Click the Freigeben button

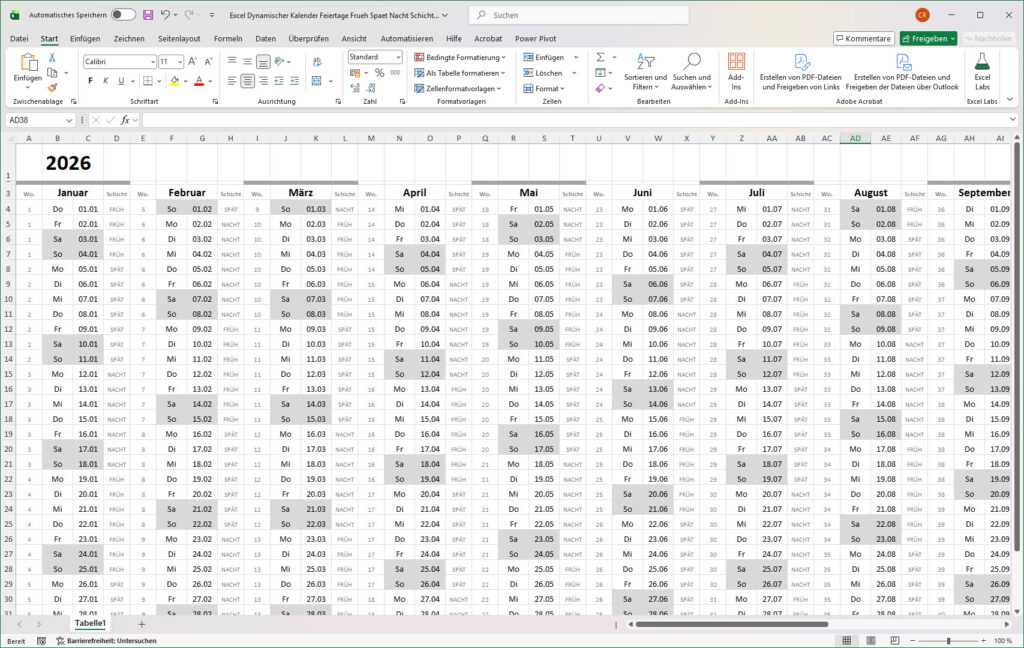(928, 38)
